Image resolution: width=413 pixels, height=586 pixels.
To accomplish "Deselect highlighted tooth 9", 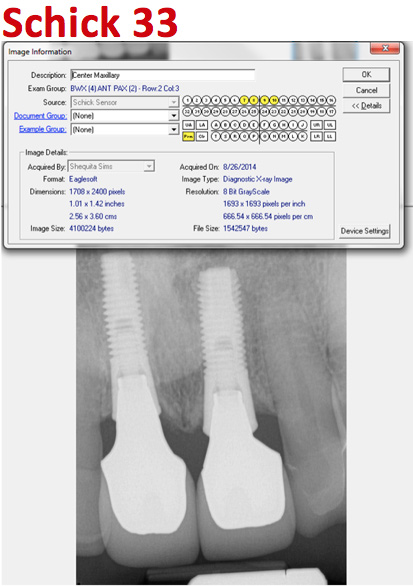I will [265, 100].
